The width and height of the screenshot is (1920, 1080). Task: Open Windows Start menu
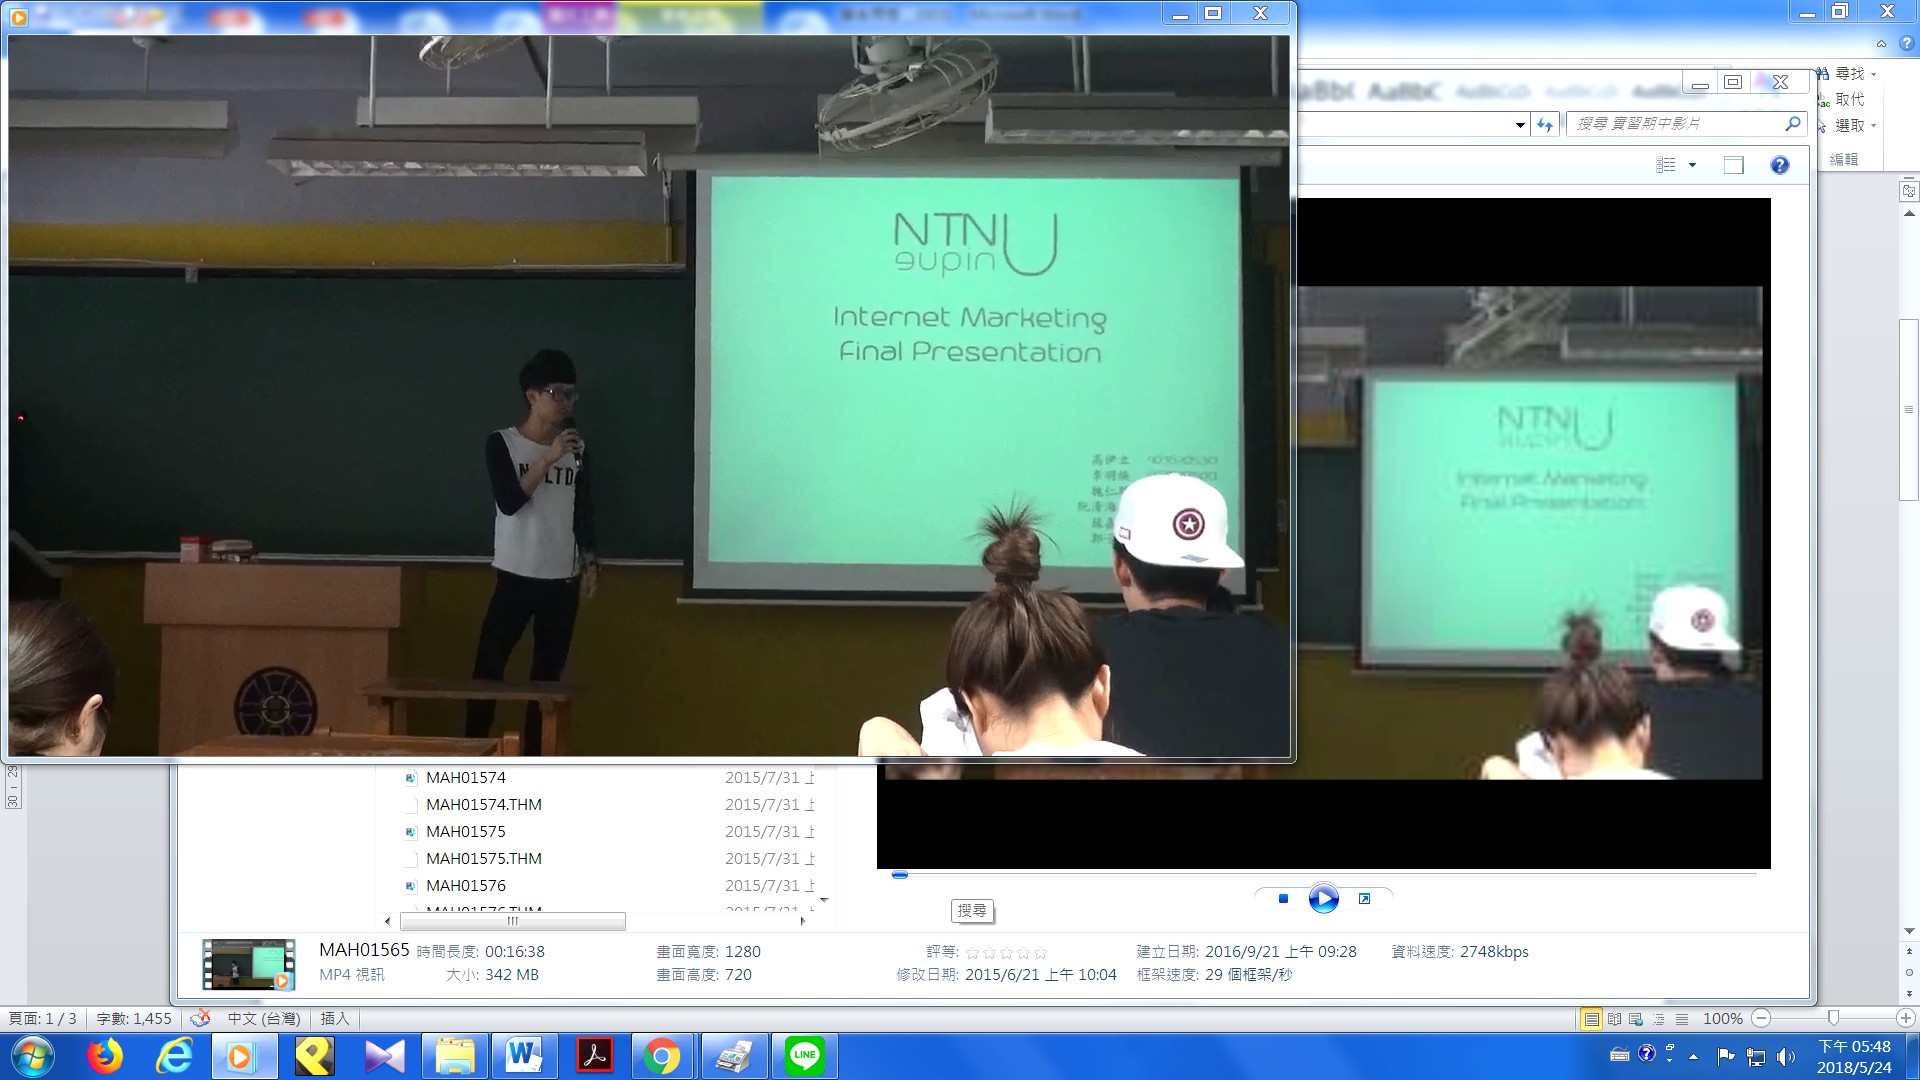pos(32,1056)
